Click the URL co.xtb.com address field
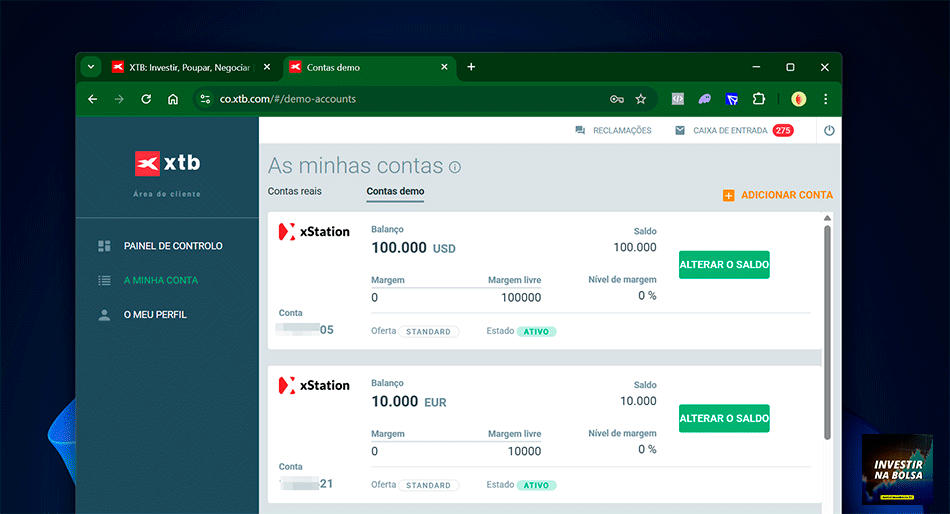Screen dimensions: 950x514 (288, 99)
